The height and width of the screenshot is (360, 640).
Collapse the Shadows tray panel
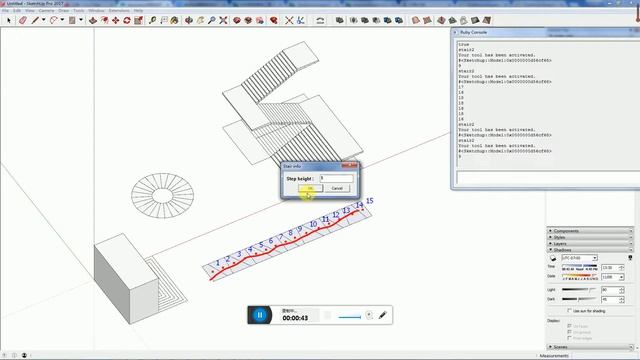(590, 249)
